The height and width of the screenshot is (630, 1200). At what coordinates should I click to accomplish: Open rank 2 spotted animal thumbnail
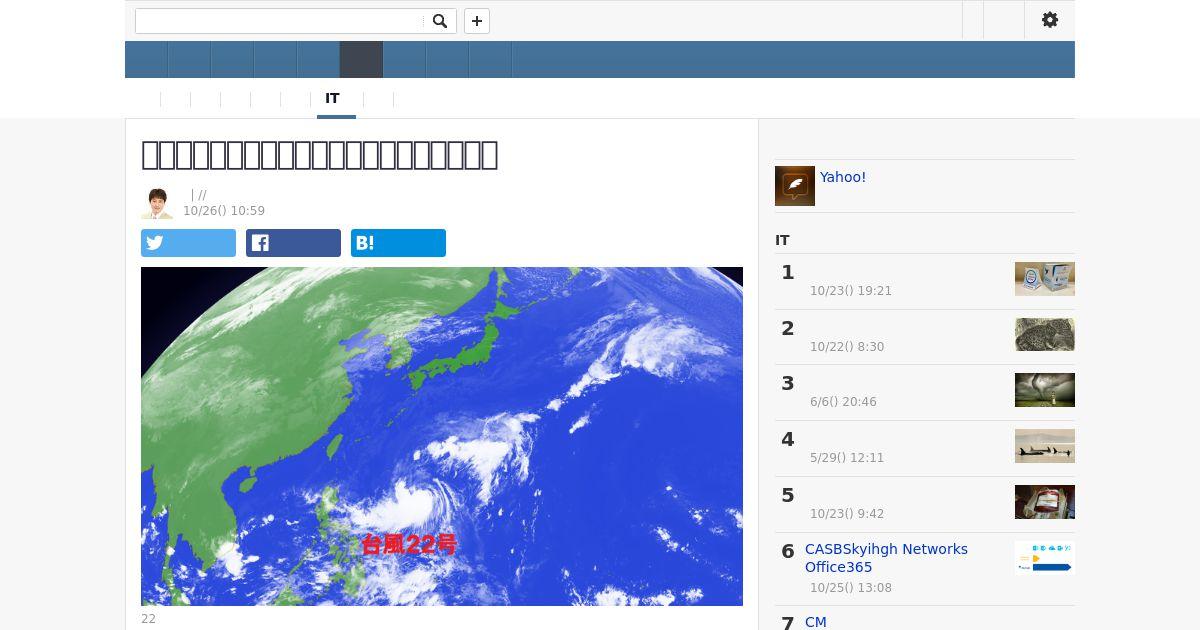[x=1045, y=335]
